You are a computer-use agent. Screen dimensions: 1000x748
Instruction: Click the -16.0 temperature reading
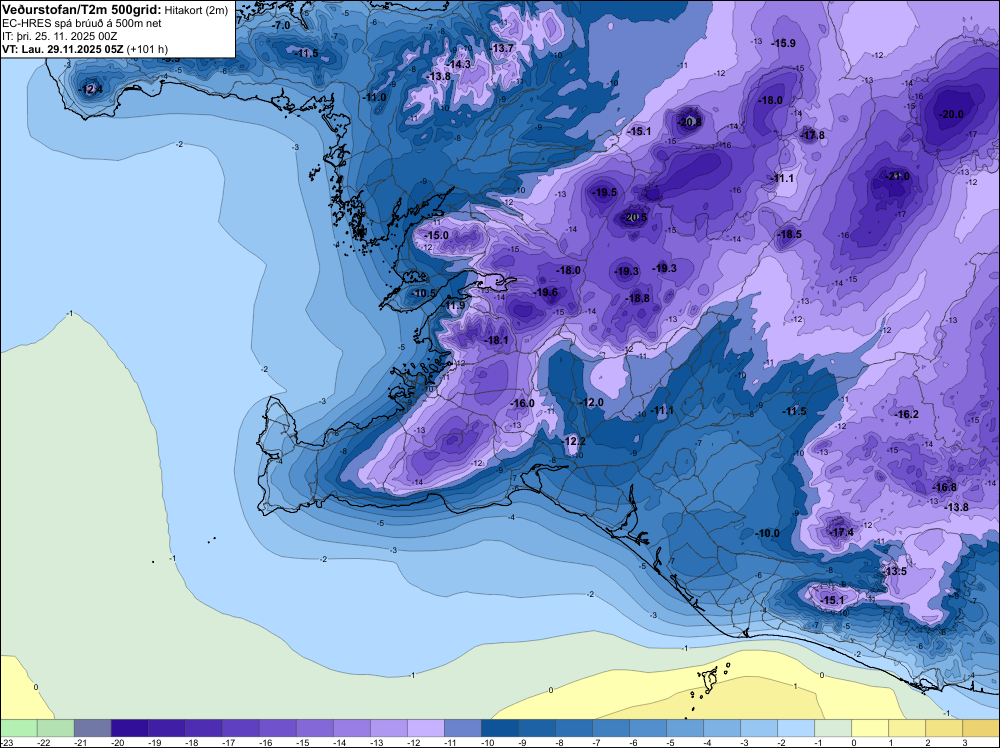523,403
